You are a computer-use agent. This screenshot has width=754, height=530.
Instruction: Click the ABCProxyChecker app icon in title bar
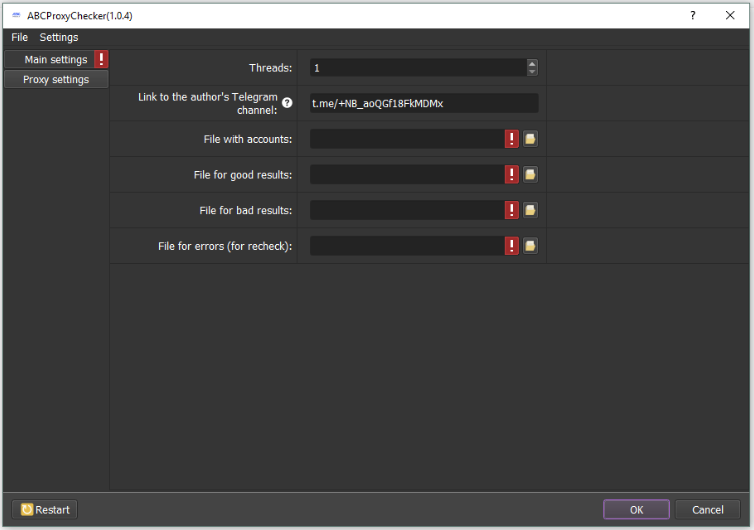point(16,15)
